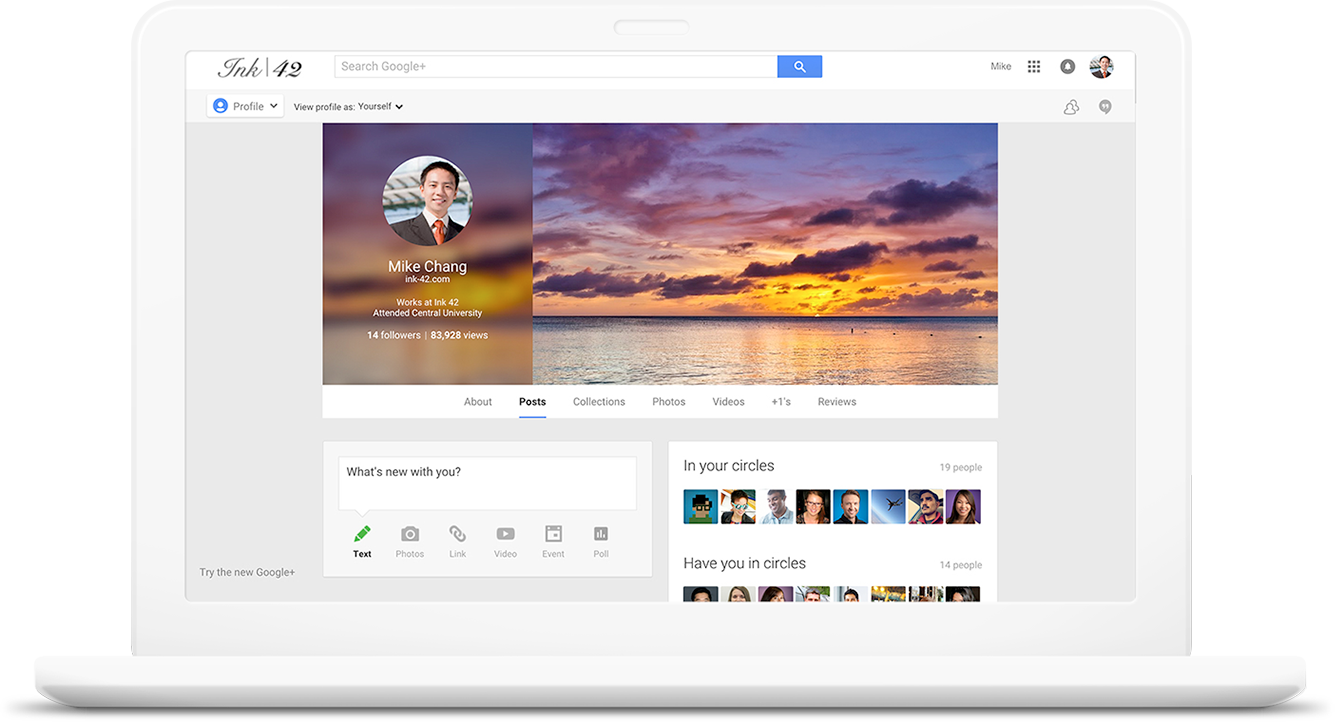Click your profile avatar in the top bar
1335x722 pixels.
coord(1101,66)
